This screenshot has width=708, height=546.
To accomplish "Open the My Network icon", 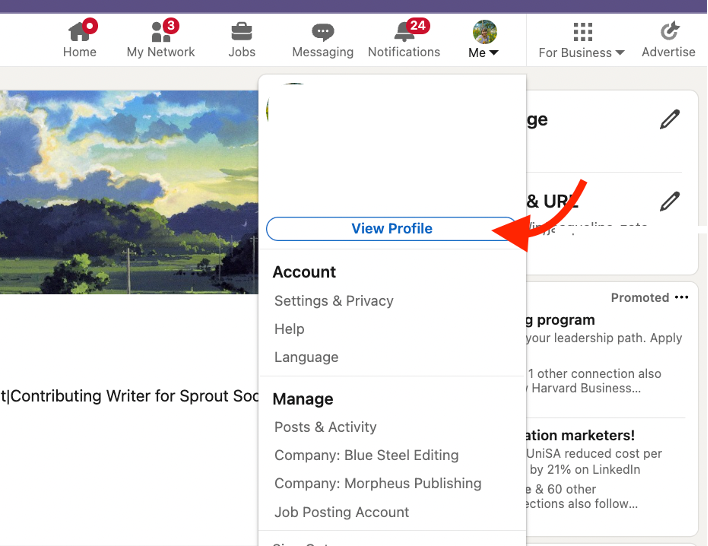I will pos(161,32).
